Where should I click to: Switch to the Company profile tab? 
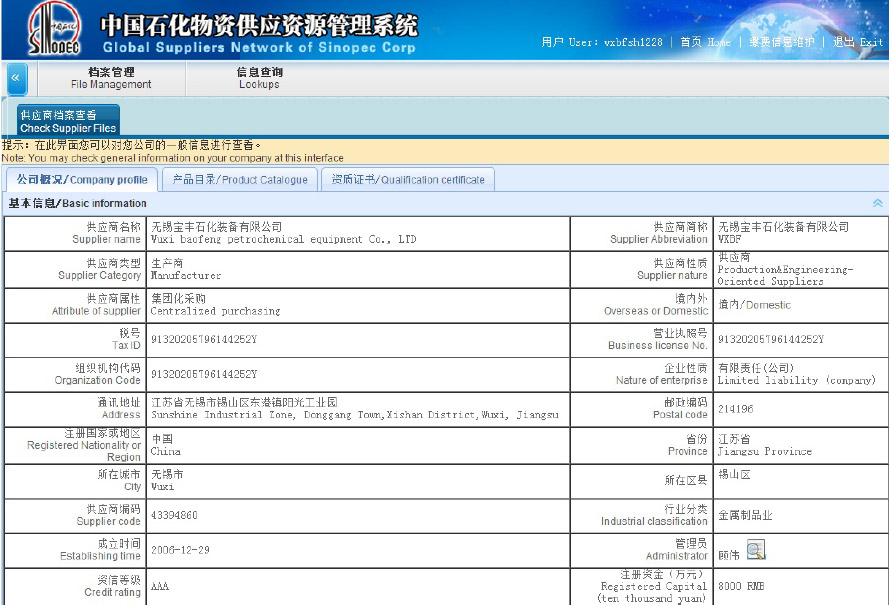82,180
